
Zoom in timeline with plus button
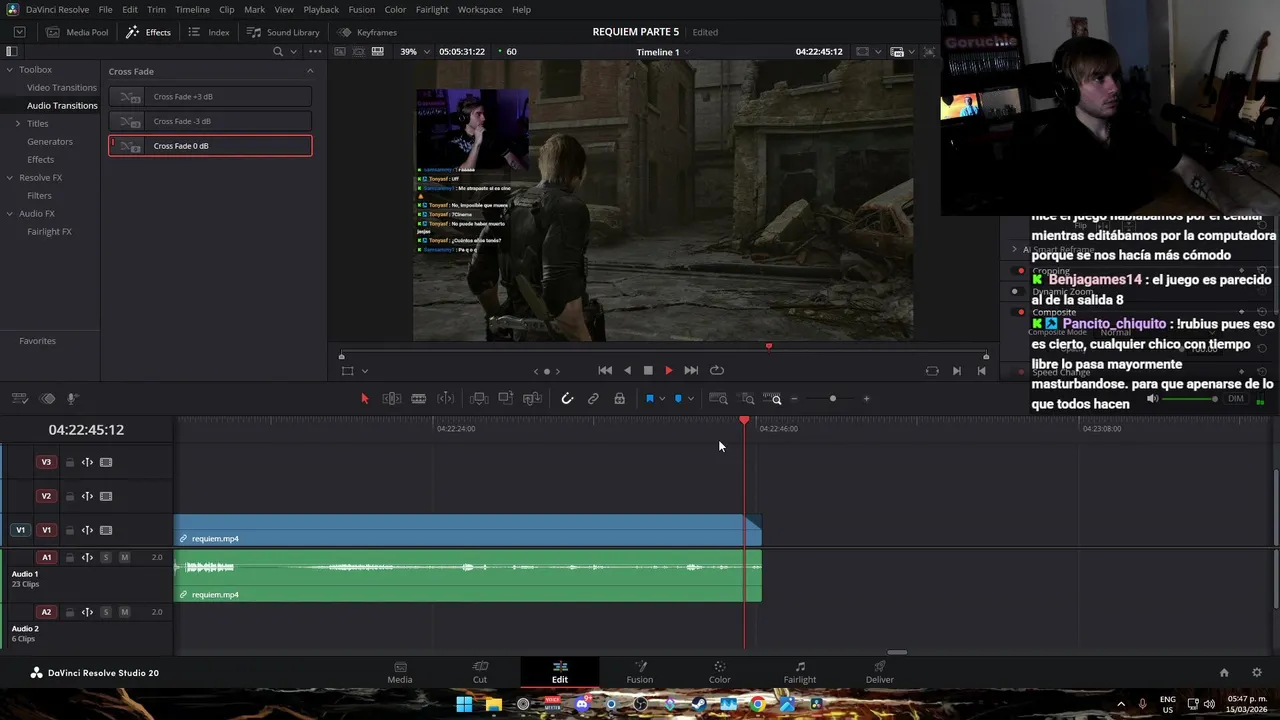[866, 399]
